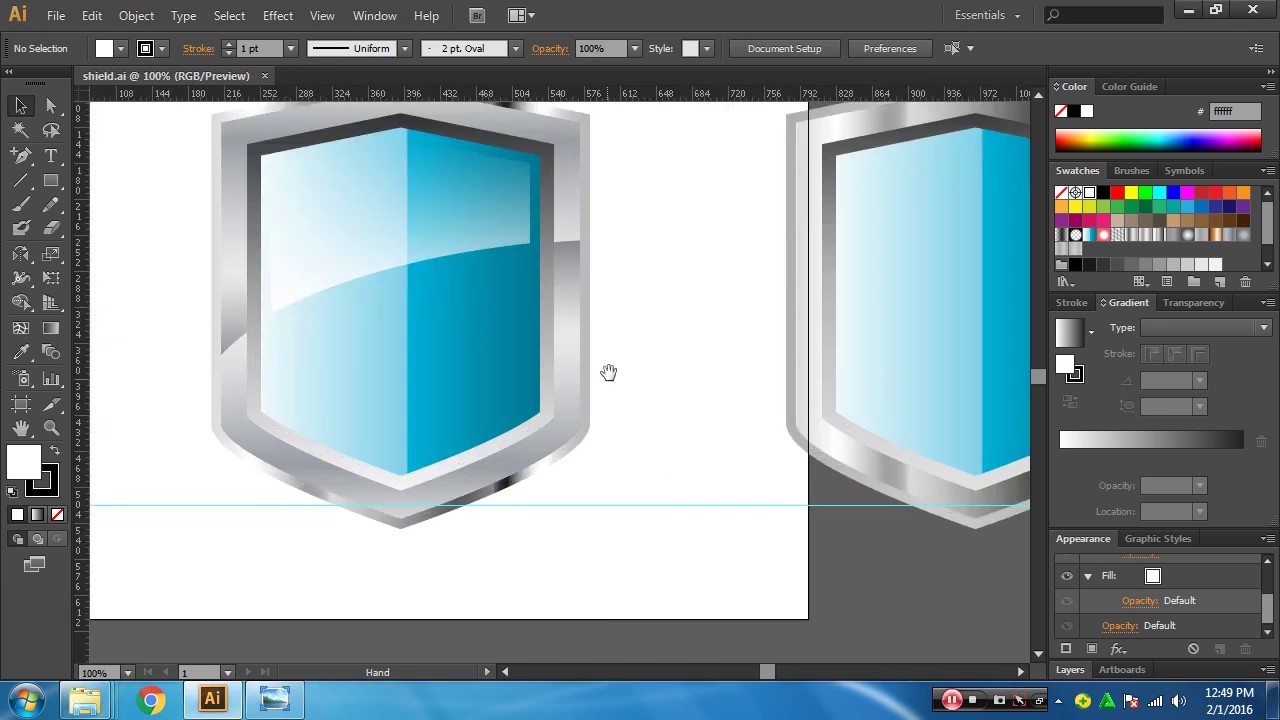1280x720 pixels.
Task: Select the Paintbrush tool
Action: [21, 205]
